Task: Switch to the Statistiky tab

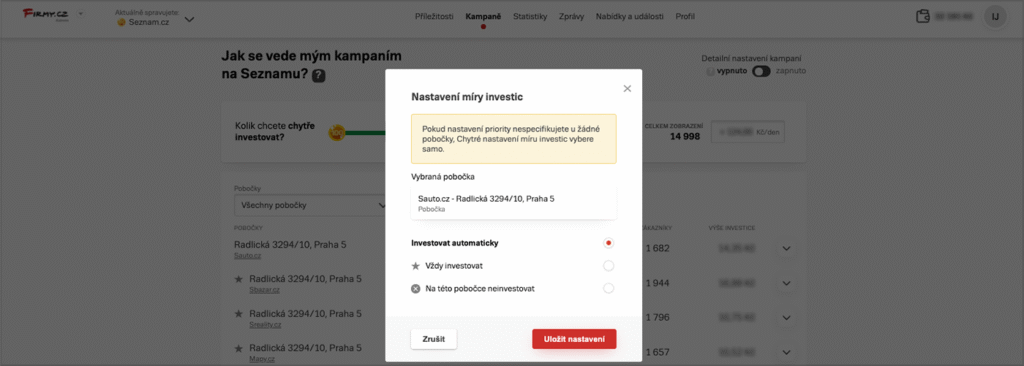Action: click(x=530, y=16)
